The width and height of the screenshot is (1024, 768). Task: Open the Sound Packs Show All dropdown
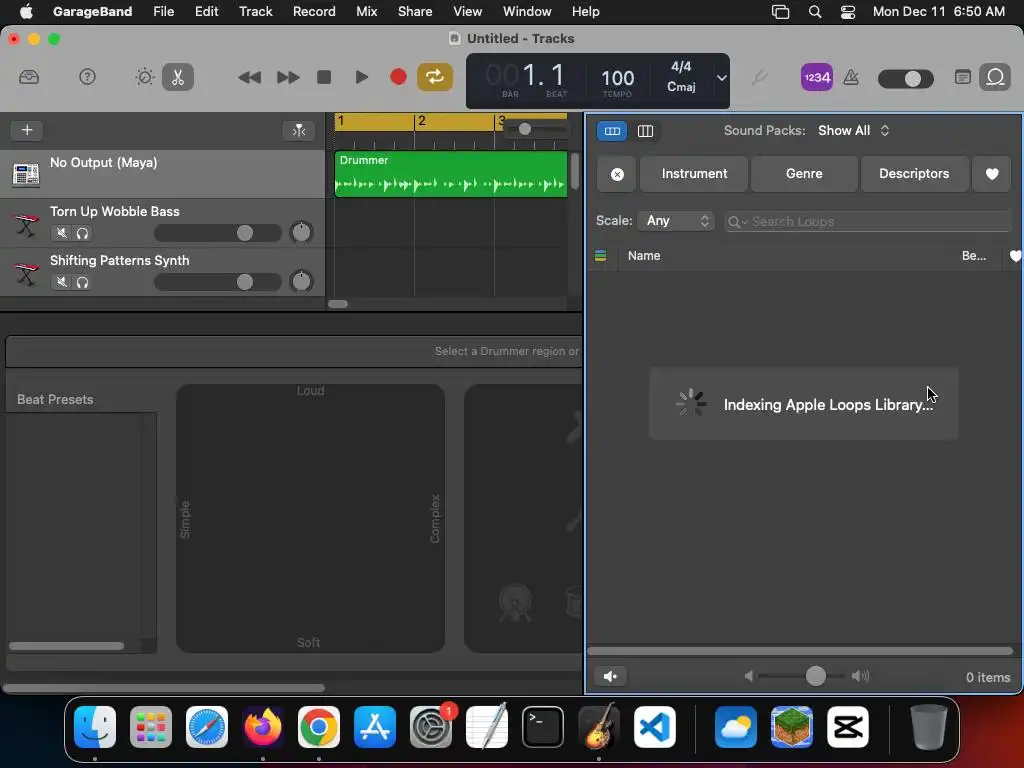tap(854, 131)
